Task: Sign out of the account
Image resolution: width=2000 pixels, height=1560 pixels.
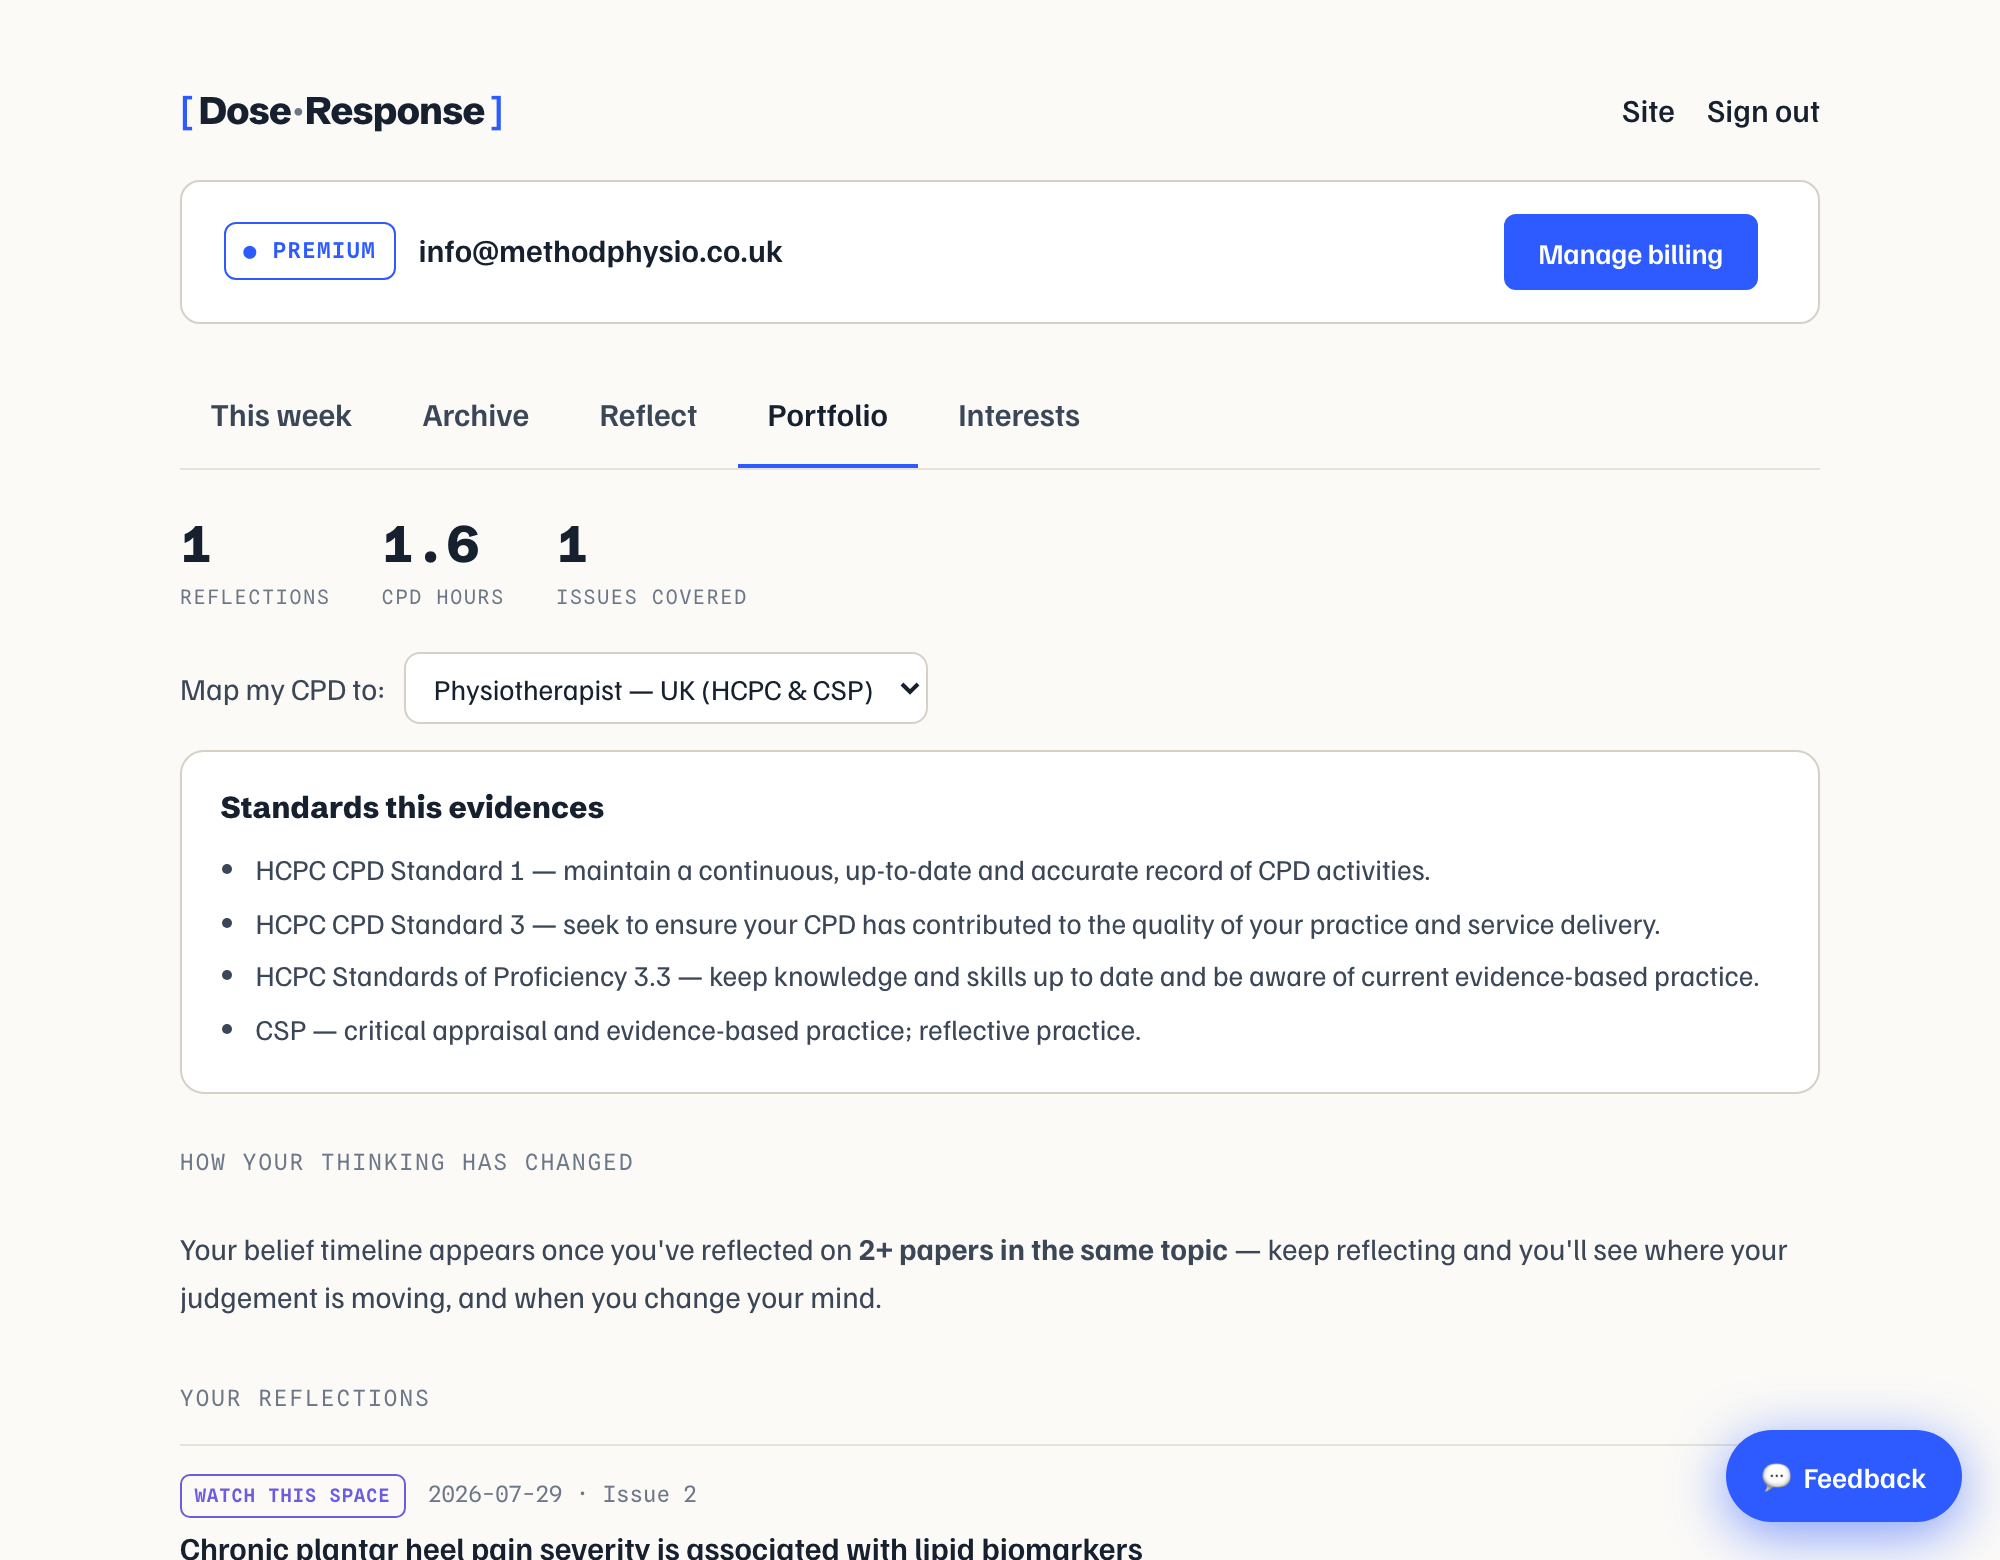Action: click(1763, 112)
